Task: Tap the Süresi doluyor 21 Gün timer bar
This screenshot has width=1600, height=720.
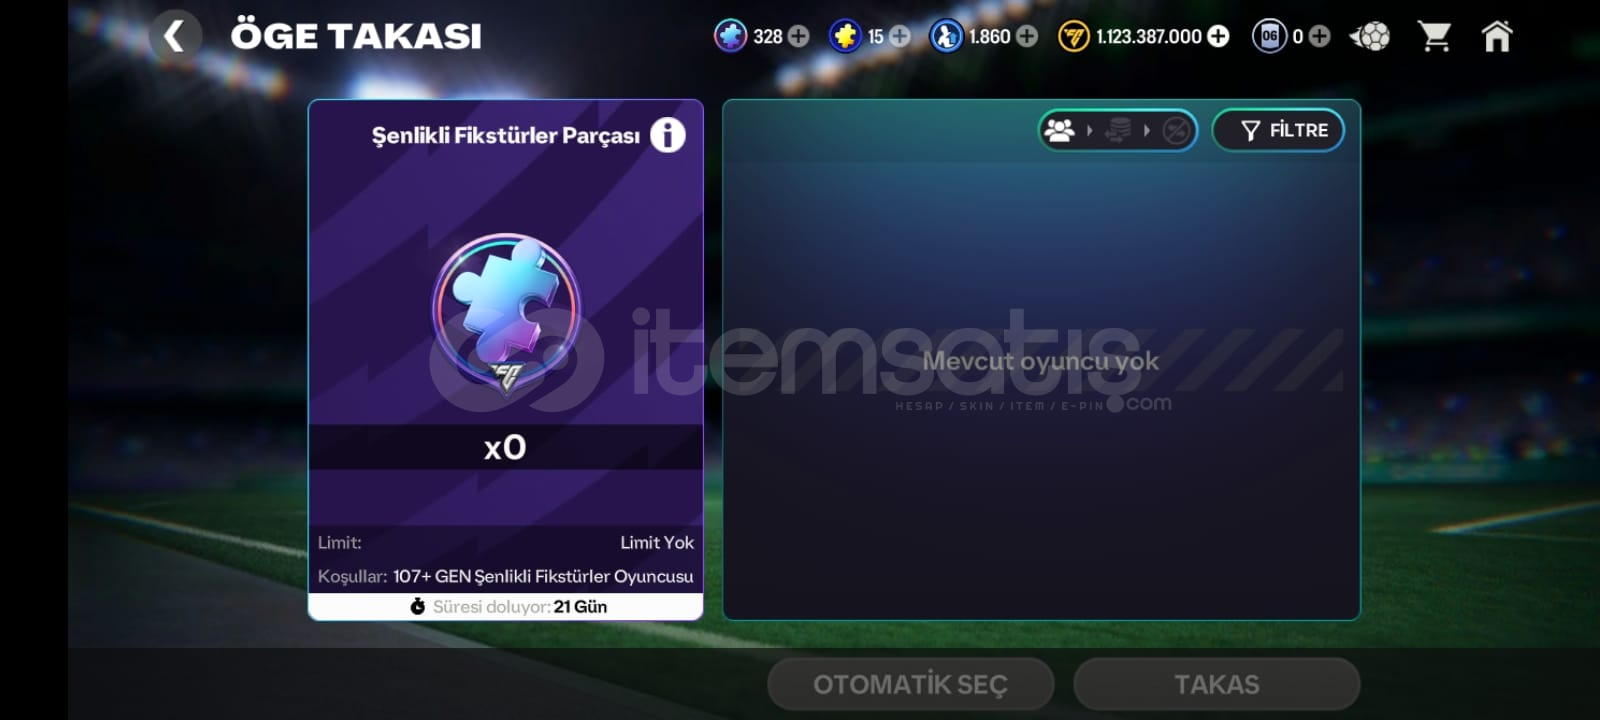Action: coord(506,607)
